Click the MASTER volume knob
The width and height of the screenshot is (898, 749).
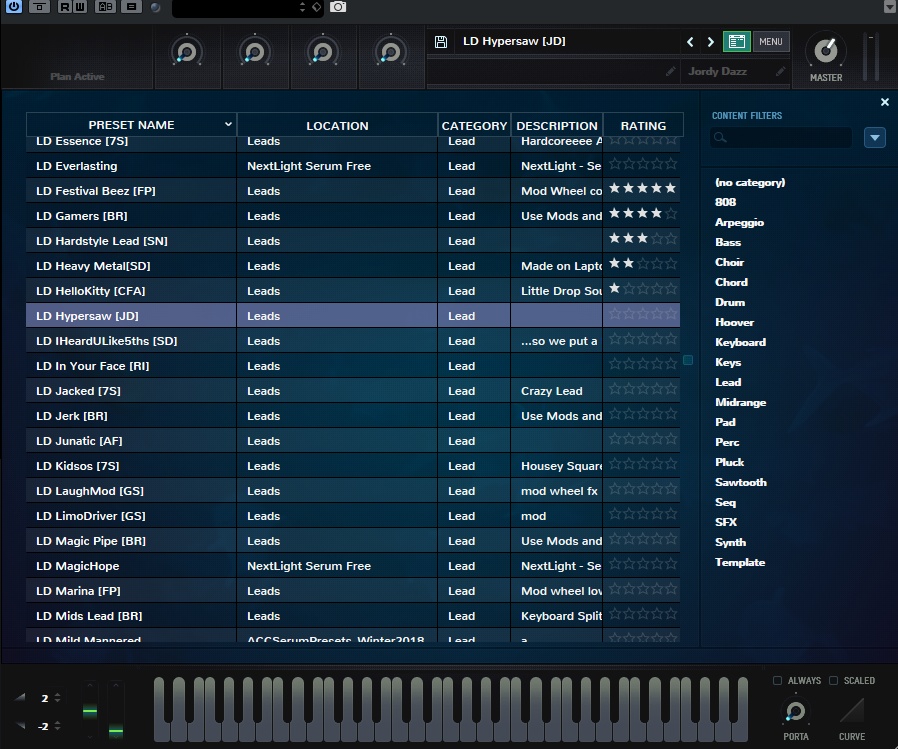[825, 52]
